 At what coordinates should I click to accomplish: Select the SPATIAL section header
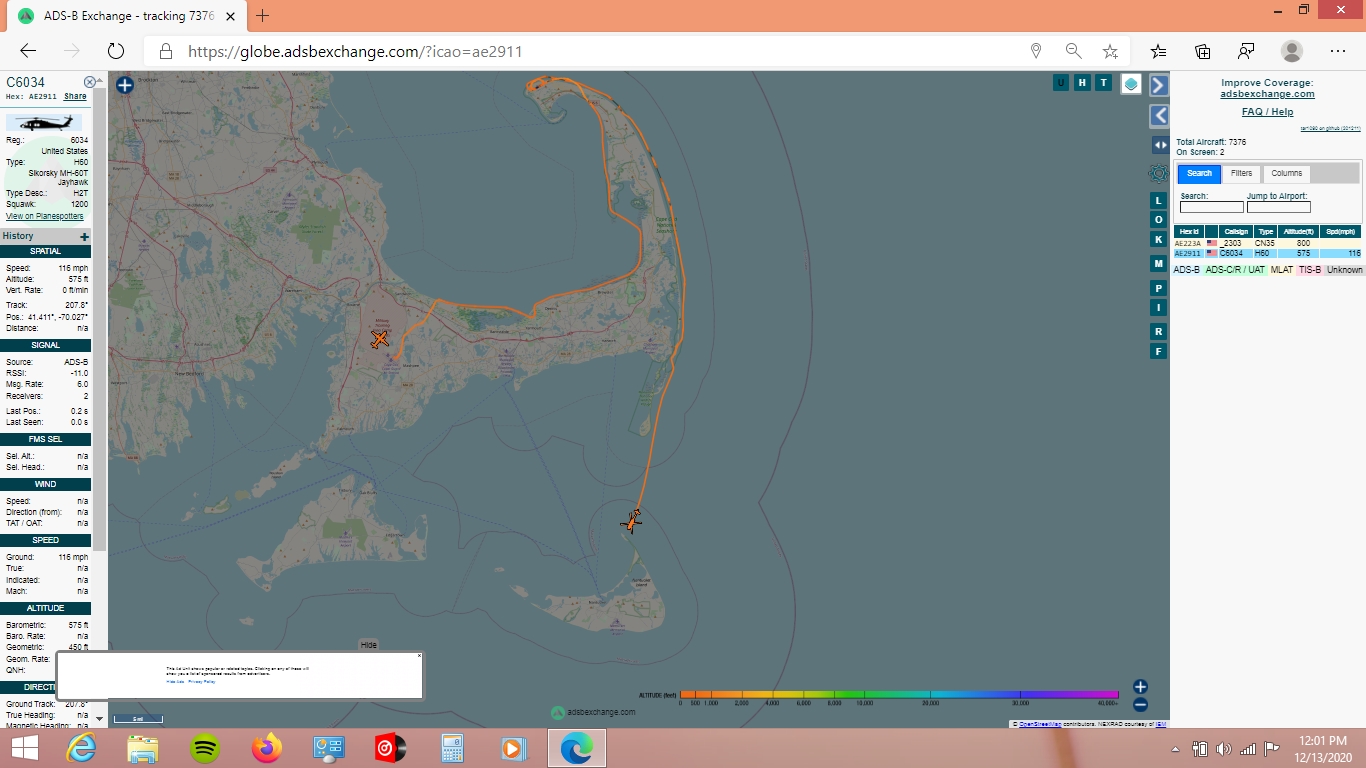coord(46,251)
